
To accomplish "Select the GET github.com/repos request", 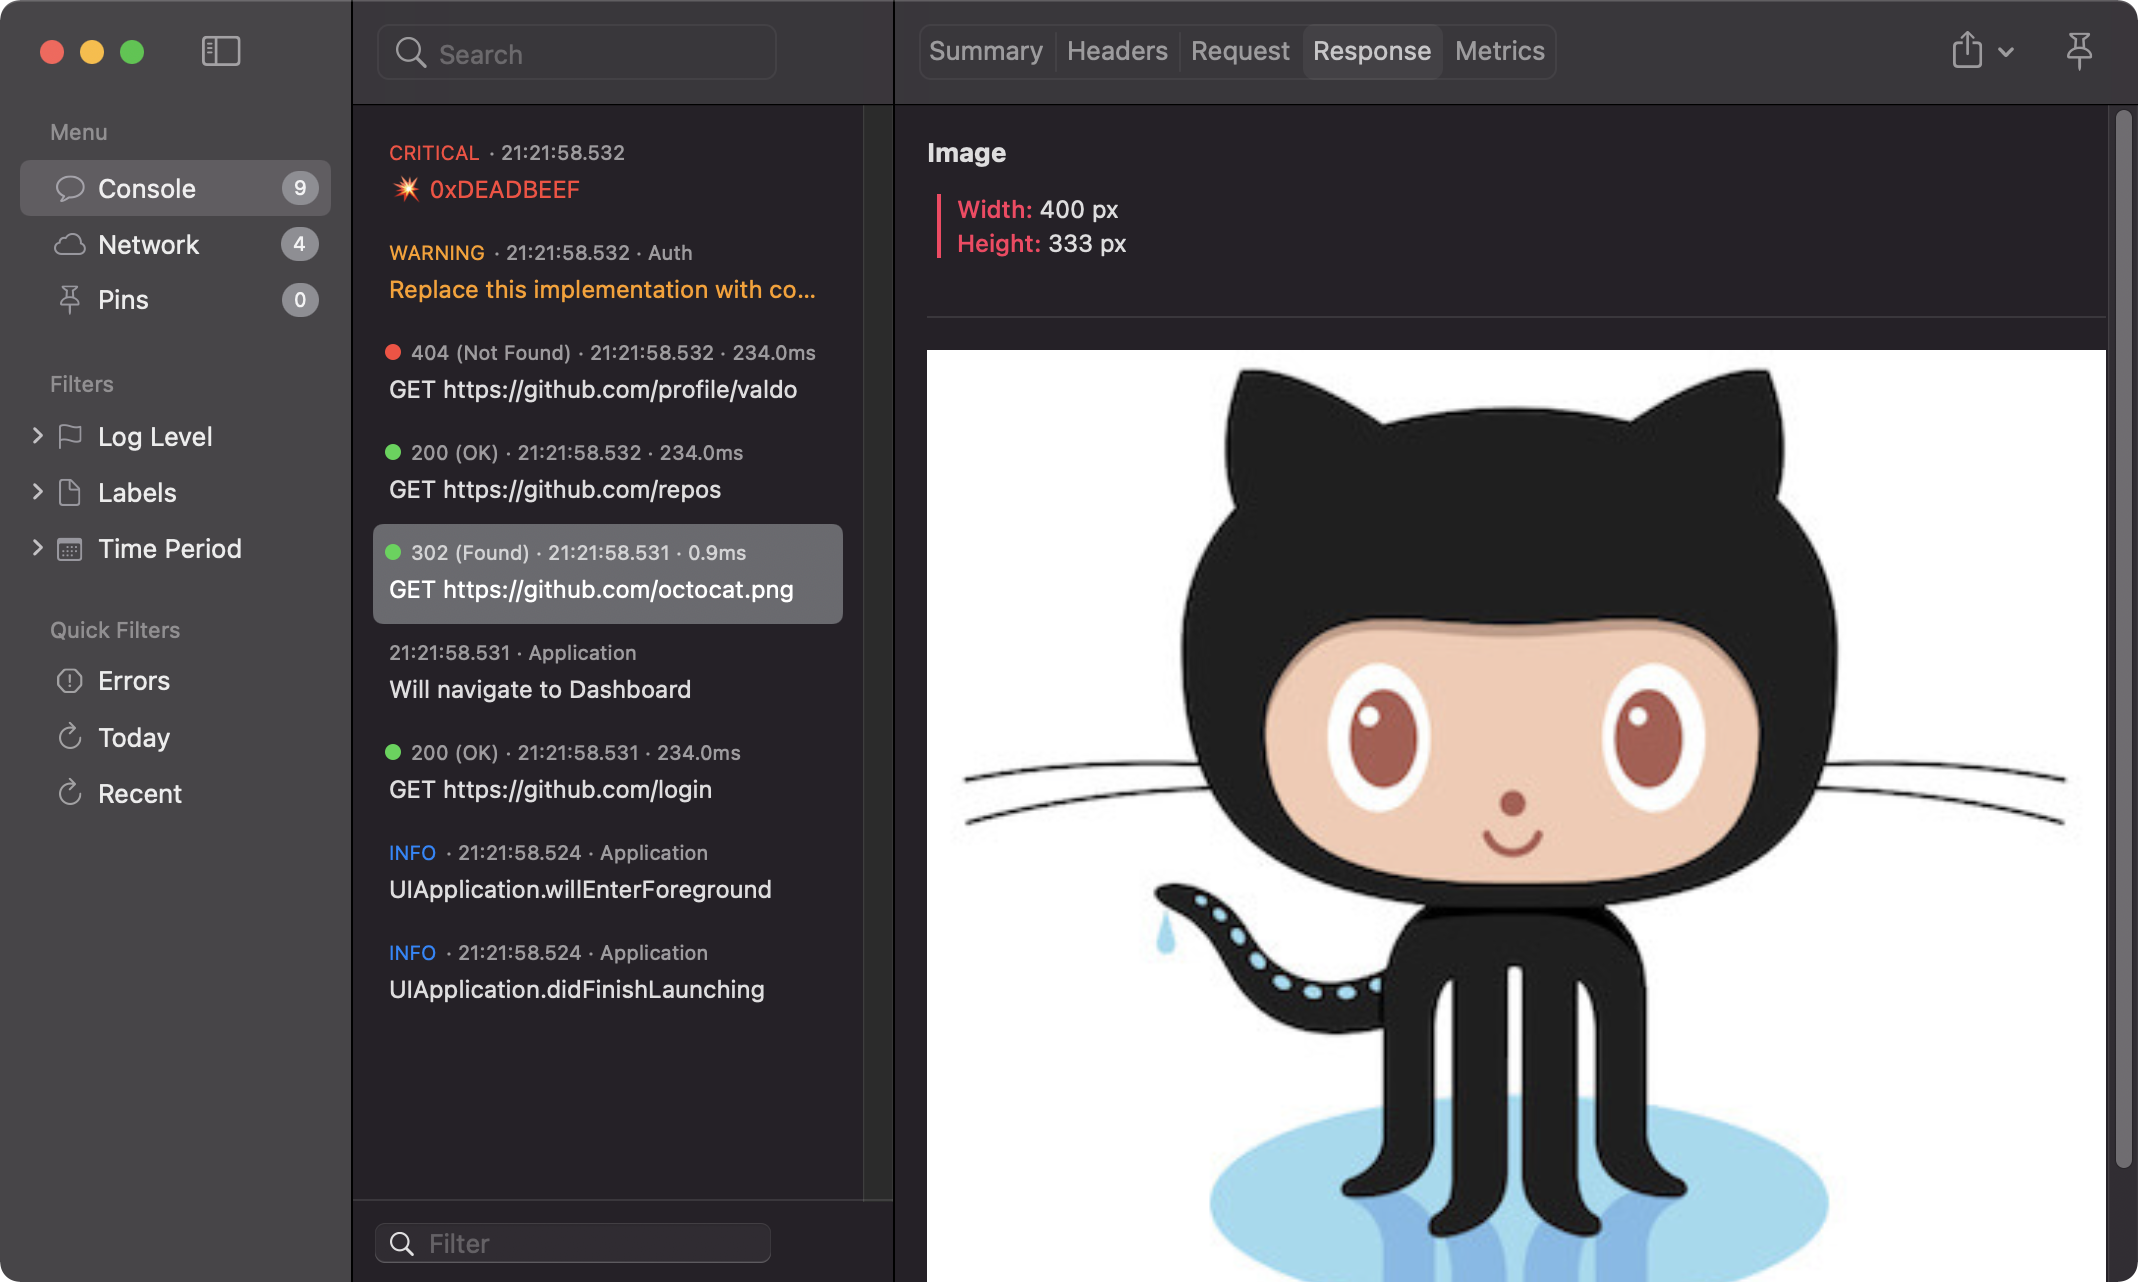I will [x=608, y=473].
